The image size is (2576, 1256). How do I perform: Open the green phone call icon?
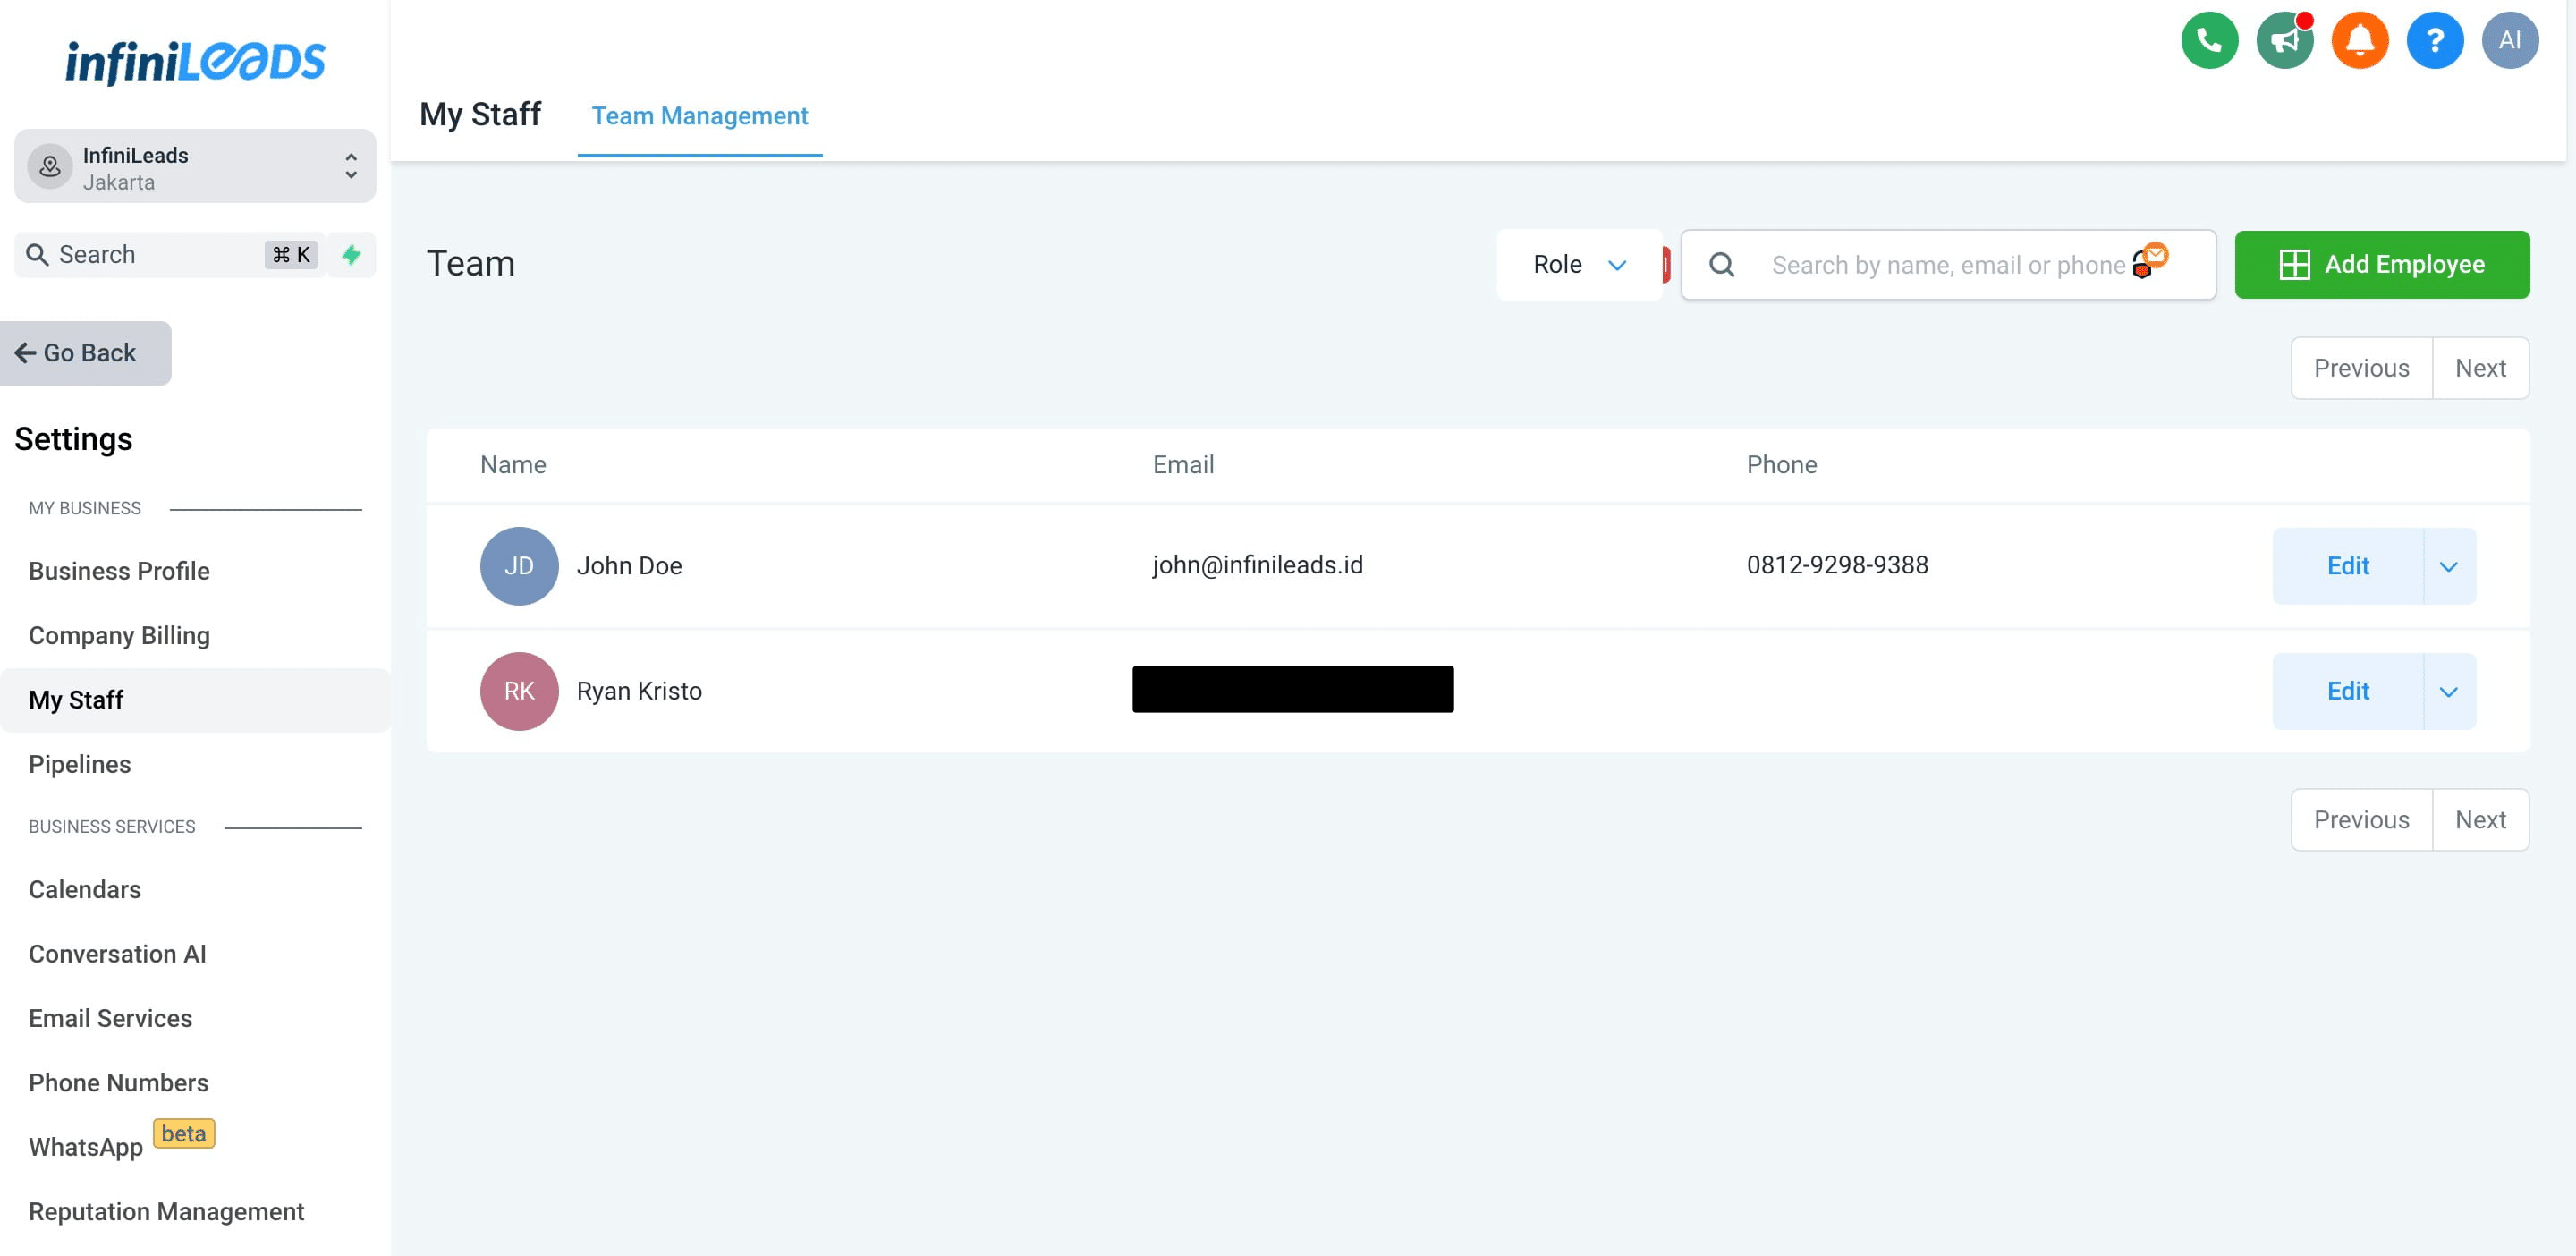pyautogui.click(x=2209, y=40)
